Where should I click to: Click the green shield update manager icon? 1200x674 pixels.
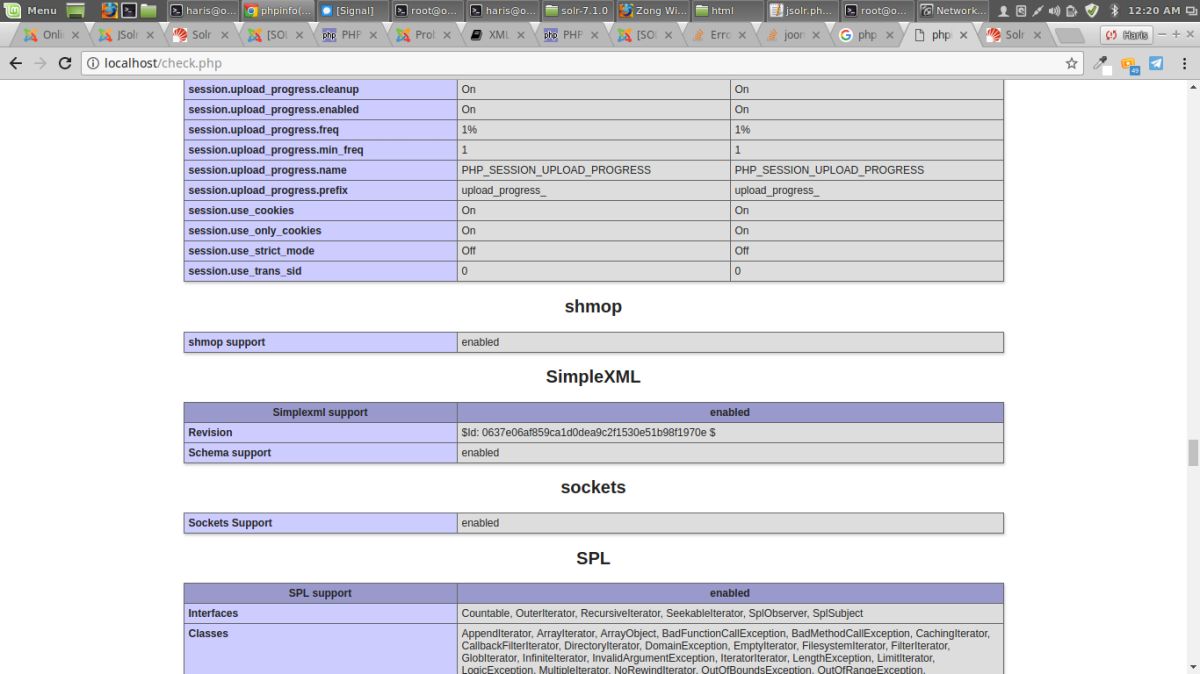[1092, 11]
